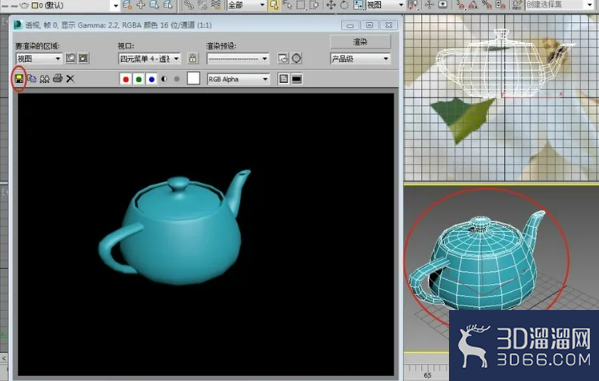Toggle keyboard shortcut override icon
Viewport: 599px width, 381px height.
coord(443,5)
